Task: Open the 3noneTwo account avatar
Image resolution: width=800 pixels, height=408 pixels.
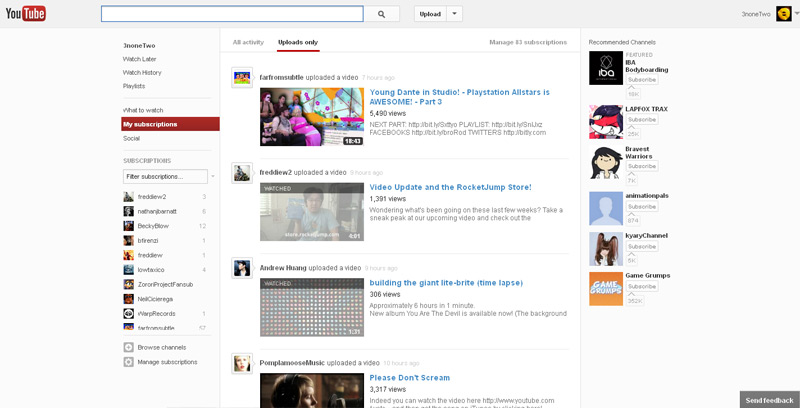Action: [784, 14]
